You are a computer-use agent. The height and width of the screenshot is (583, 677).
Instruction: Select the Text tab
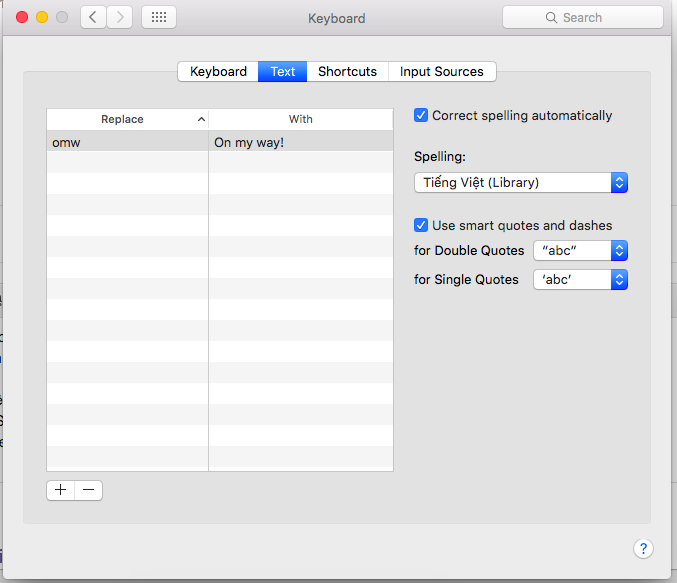click(283, 71)
